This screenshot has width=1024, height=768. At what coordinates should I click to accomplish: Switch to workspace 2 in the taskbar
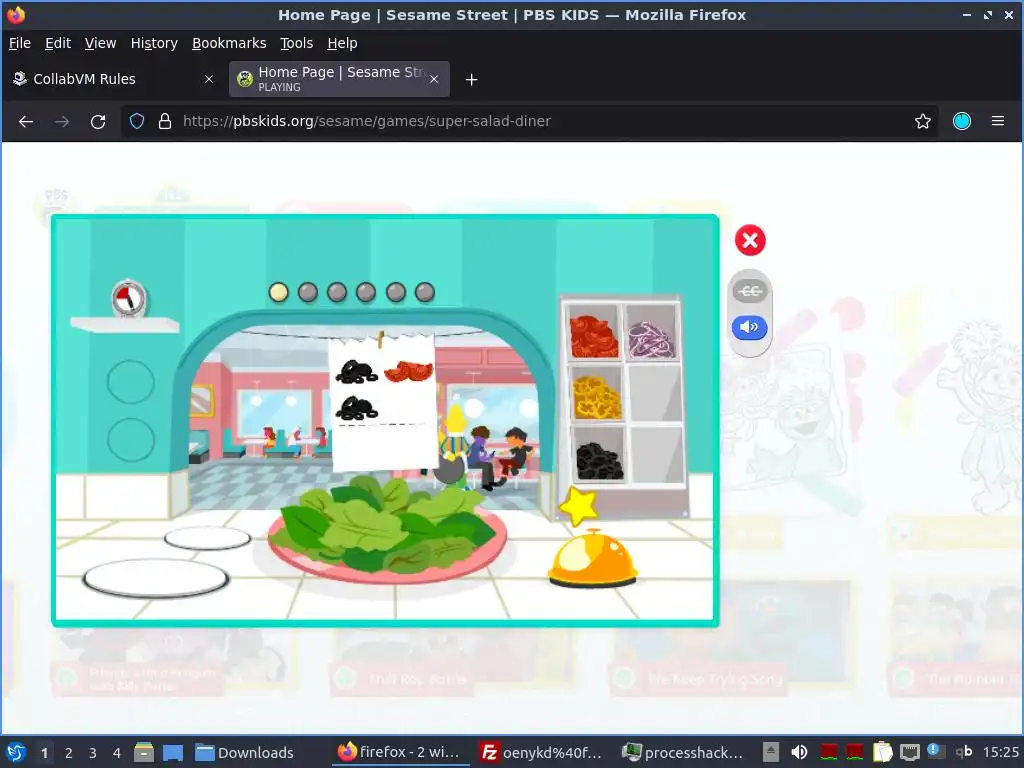click(x=69, y=753)
